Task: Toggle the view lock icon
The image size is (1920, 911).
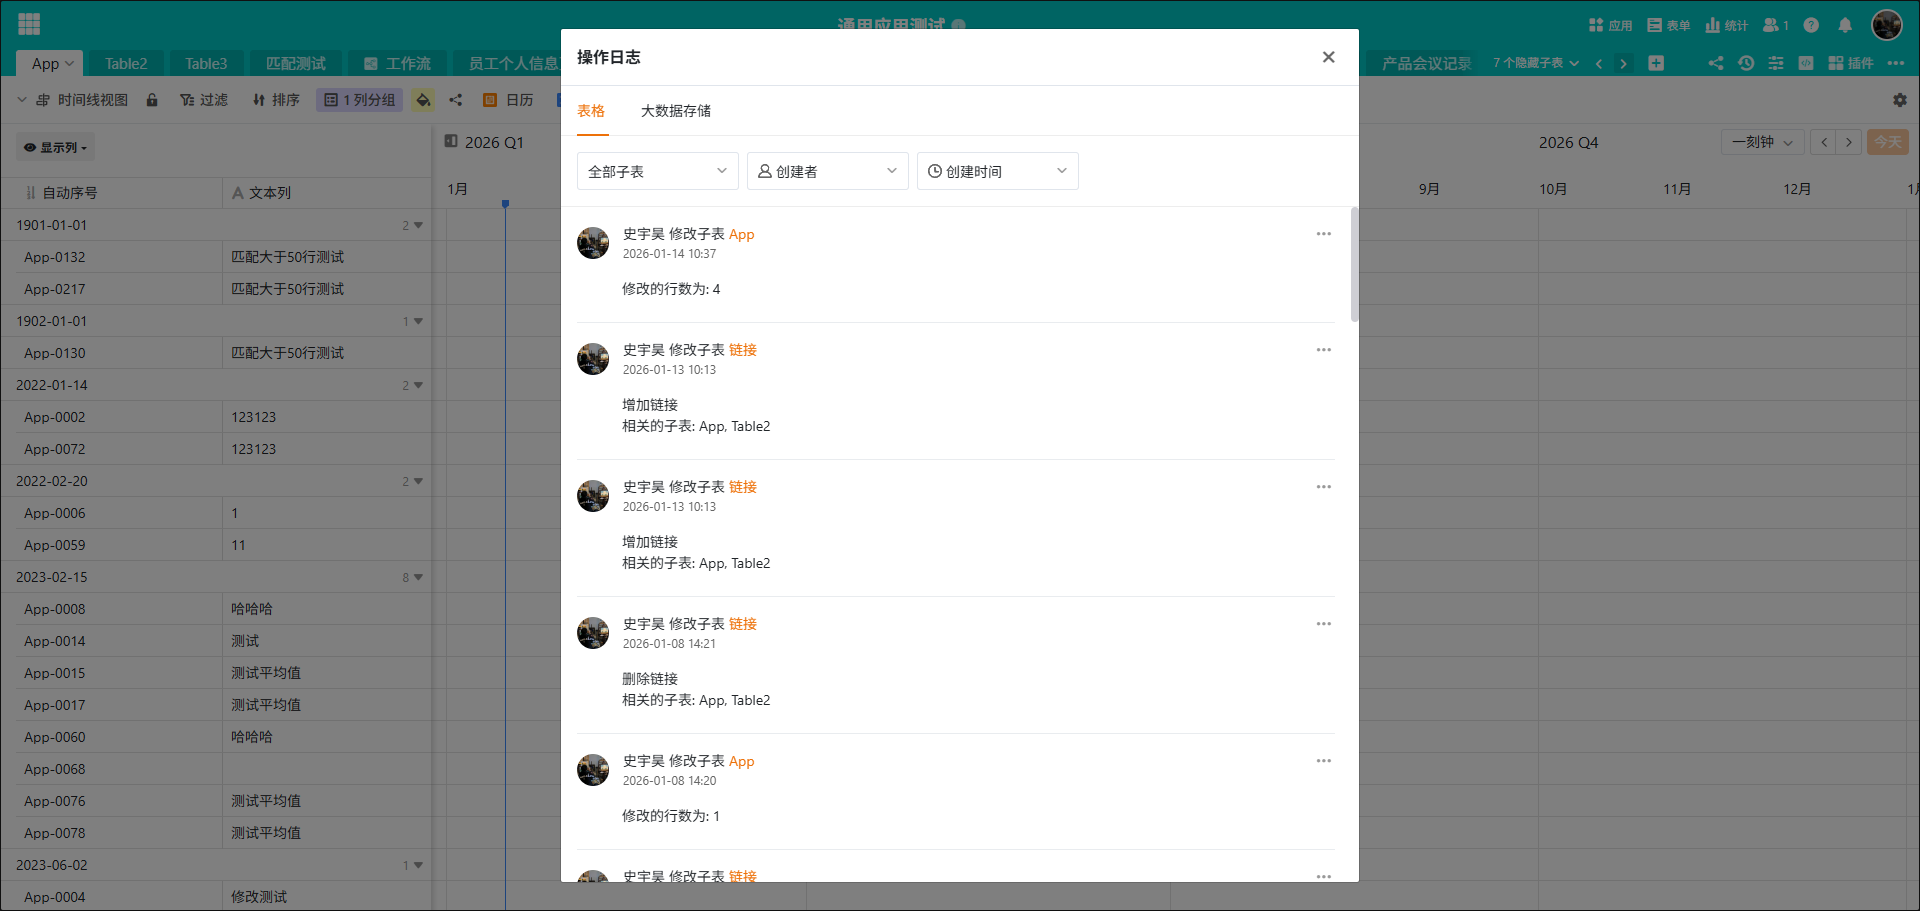Action: pos(152,100)
